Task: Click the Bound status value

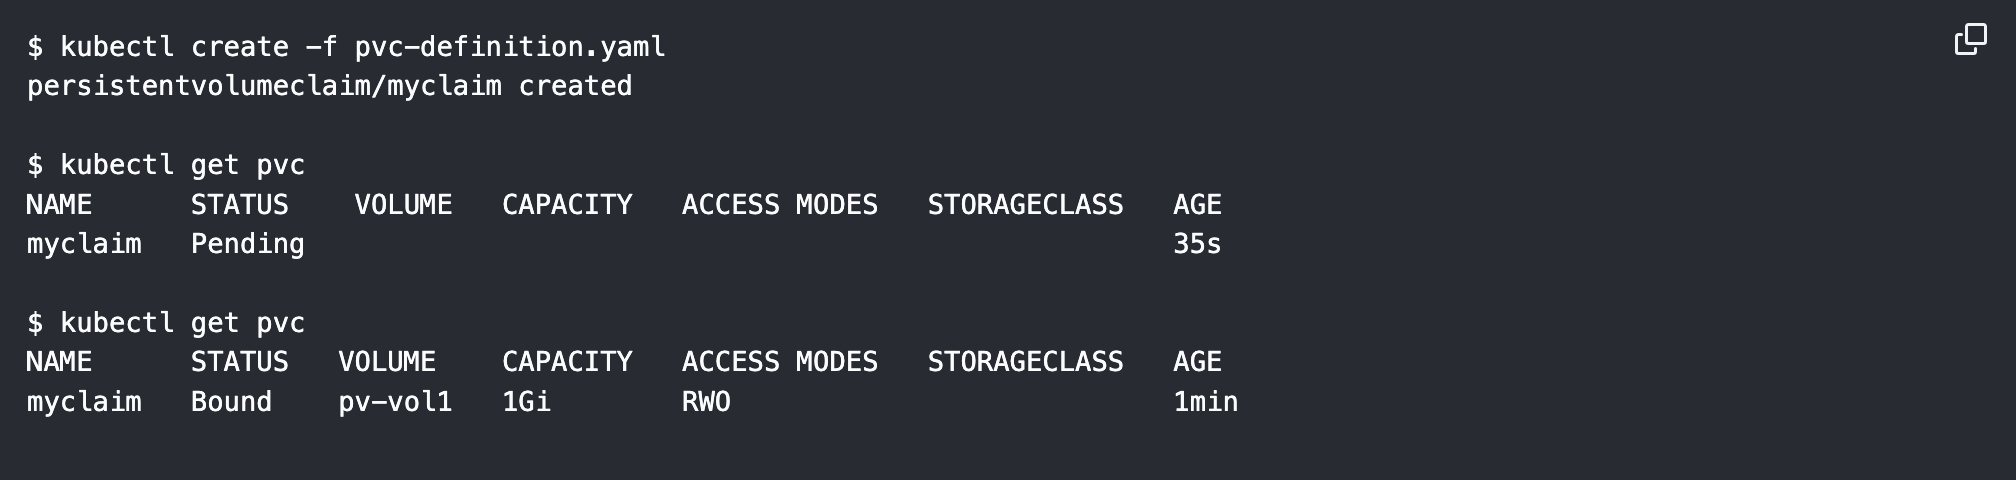Action: 232,402
